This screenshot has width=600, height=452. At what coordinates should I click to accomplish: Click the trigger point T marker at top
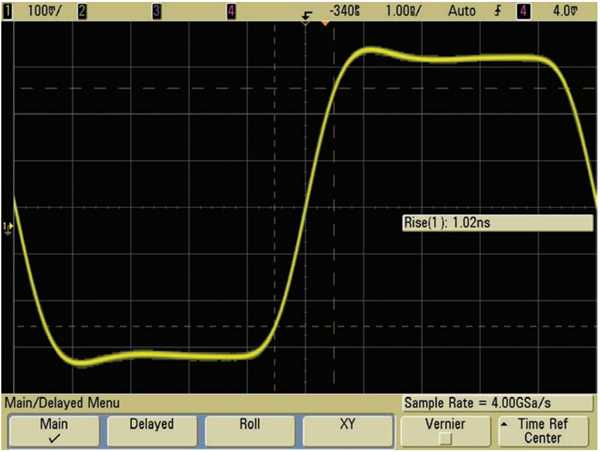306,18
